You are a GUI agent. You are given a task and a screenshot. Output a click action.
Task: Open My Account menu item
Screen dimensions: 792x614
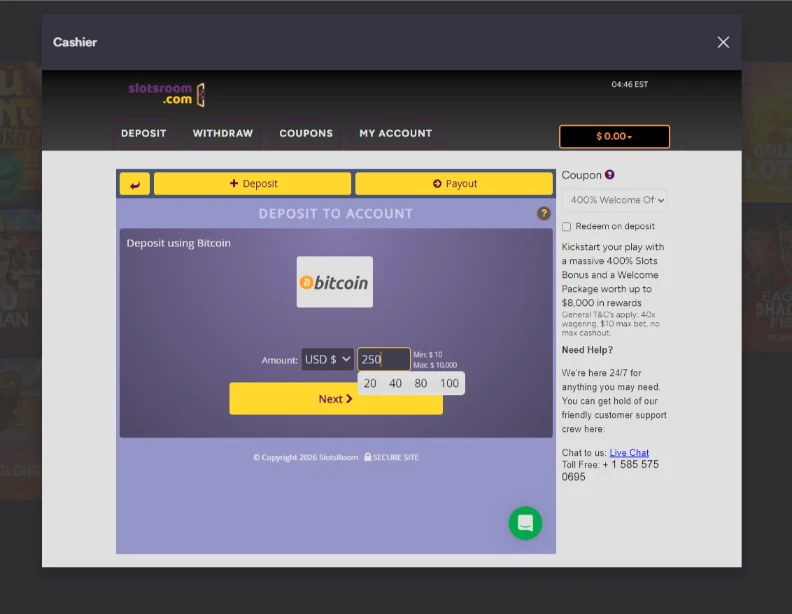click(x=395, y=133)
